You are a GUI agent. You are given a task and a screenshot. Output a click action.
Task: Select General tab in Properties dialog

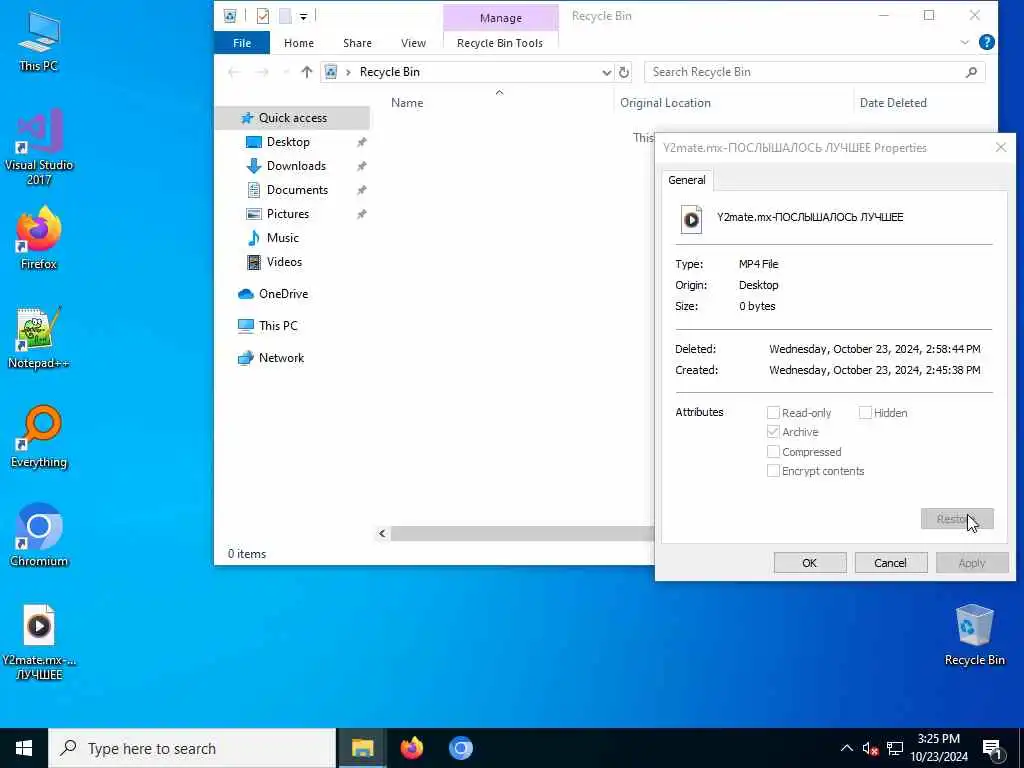coord(686,180)
